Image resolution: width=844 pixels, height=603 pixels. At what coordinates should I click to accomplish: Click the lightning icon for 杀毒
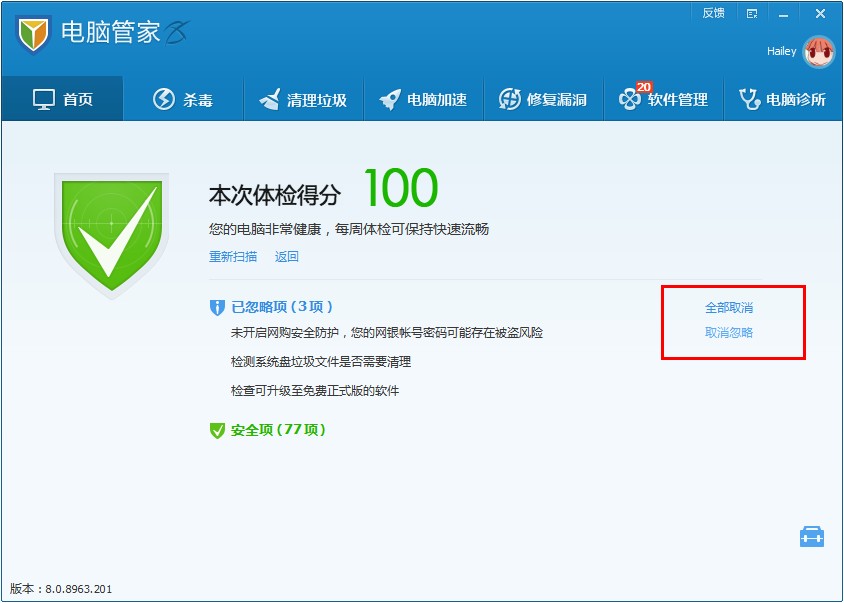pyautogui.click(x=164, y=99)
